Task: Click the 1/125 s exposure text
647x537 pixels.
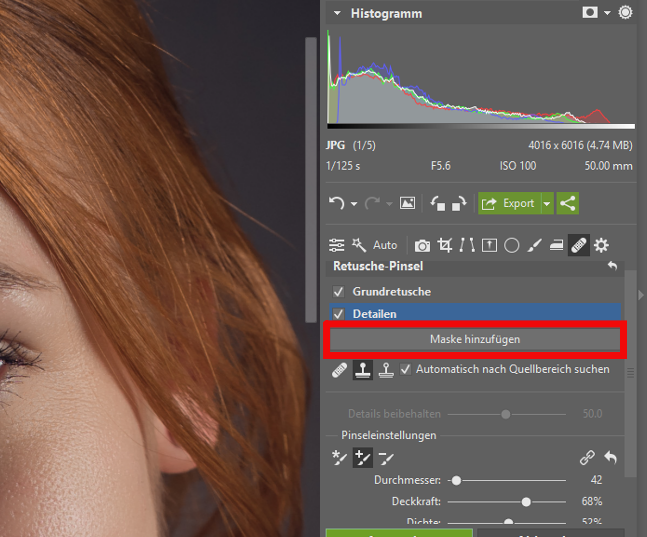Action: click(x=343, y=166)
